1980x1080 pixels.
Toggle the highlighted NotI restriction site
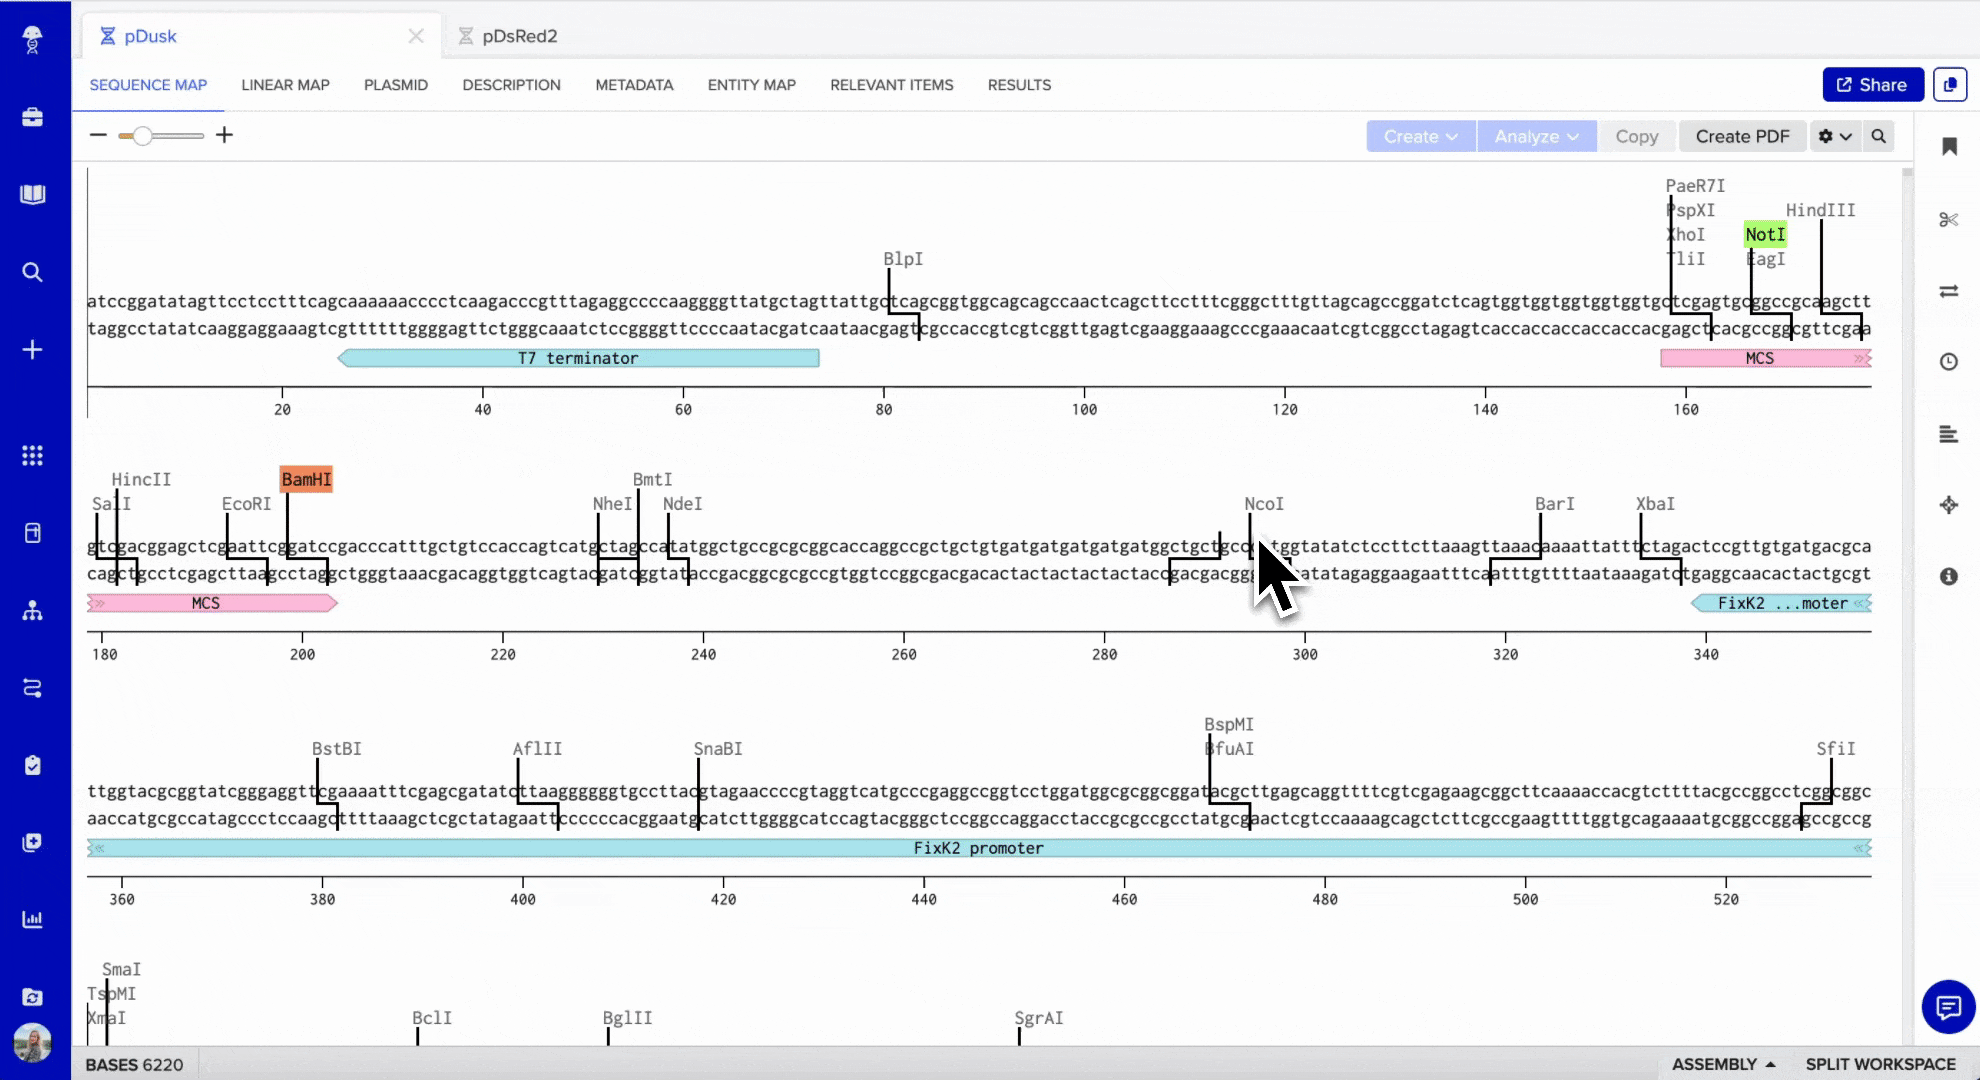click(1764, 234)
